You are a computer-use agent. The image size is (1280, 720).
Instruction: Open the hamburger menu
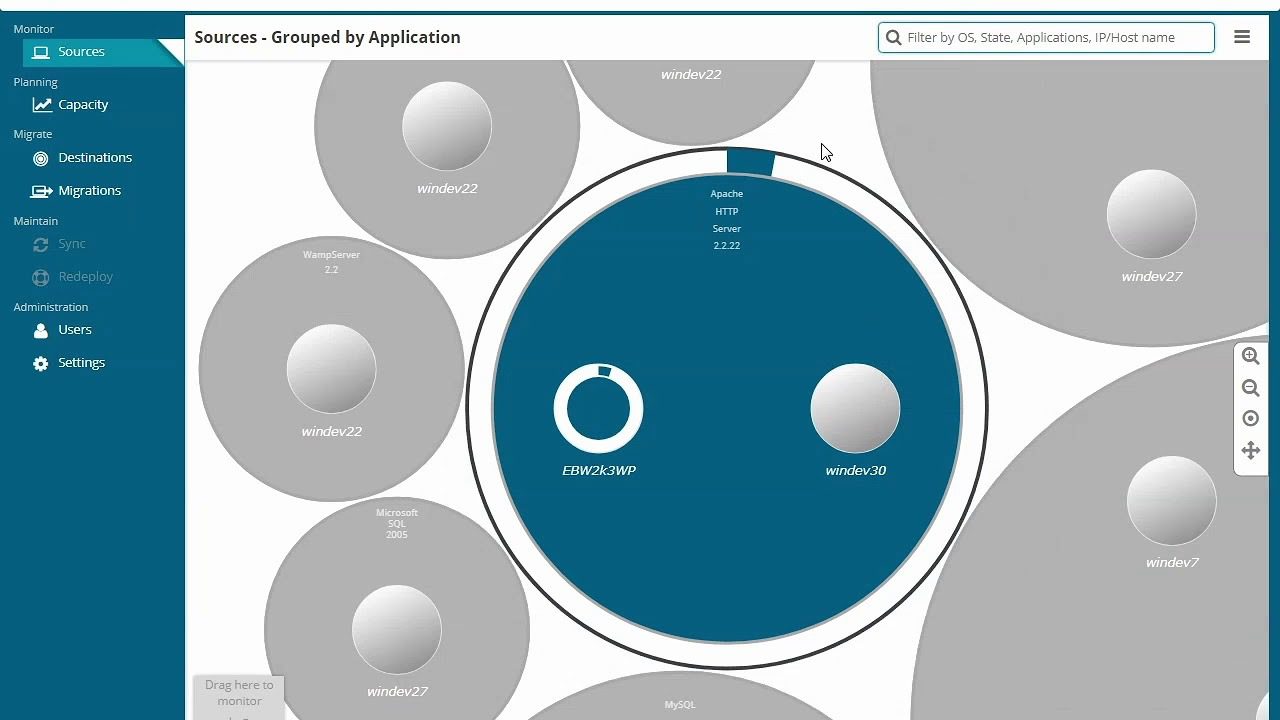point(1242,37)
